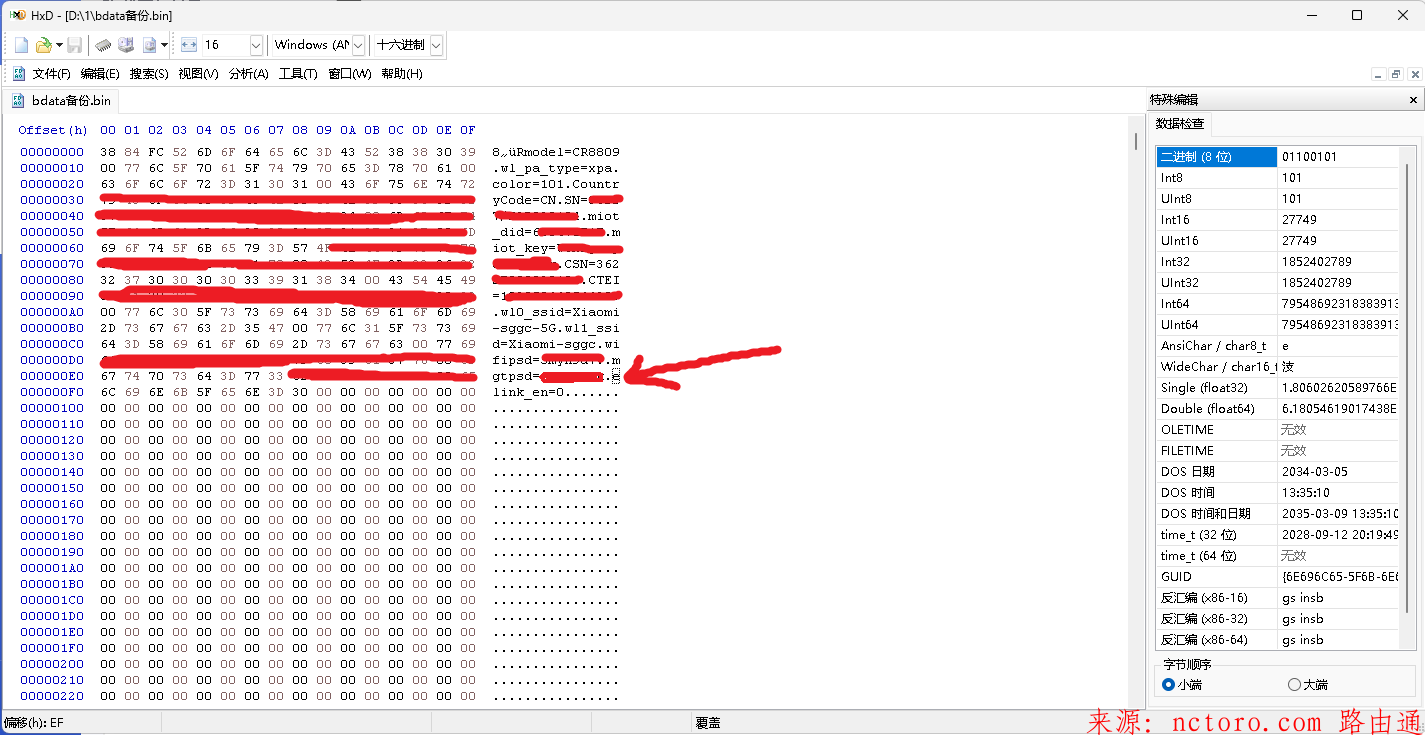The width and height of the screenshot is (1425, 735).
Task: Click the bytes-per-row width icon
Action: coord(189,45)
